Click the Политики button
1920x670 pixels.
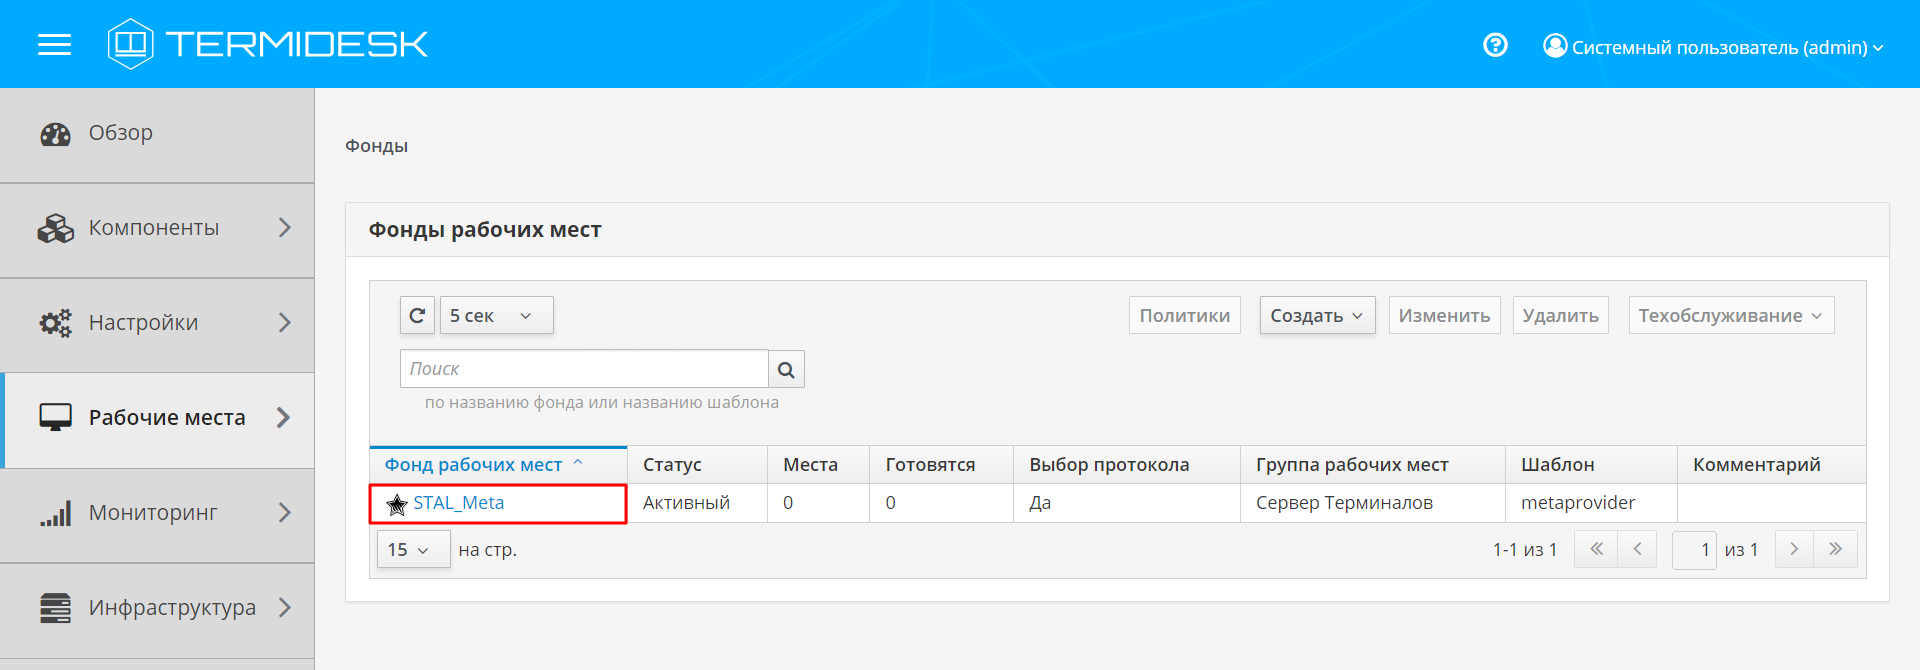[1184, 316]
